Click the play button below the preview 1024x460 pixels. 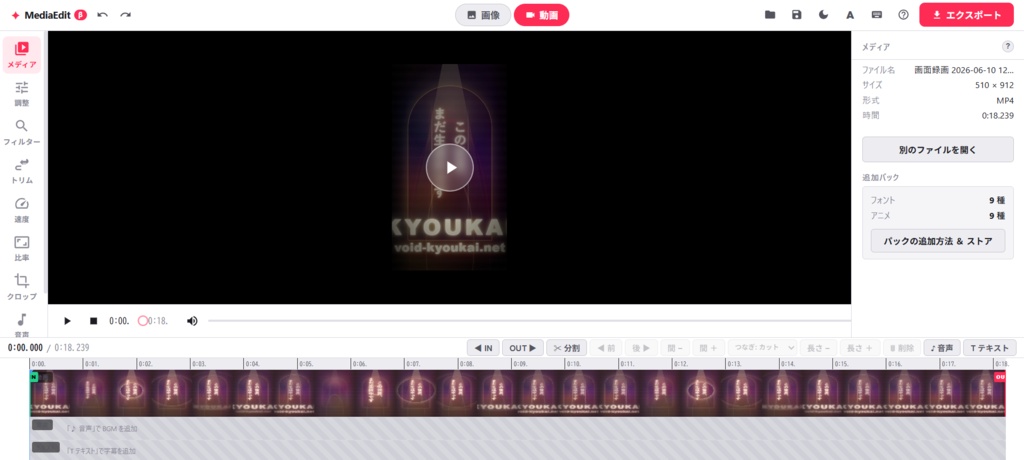click(67, 321)
